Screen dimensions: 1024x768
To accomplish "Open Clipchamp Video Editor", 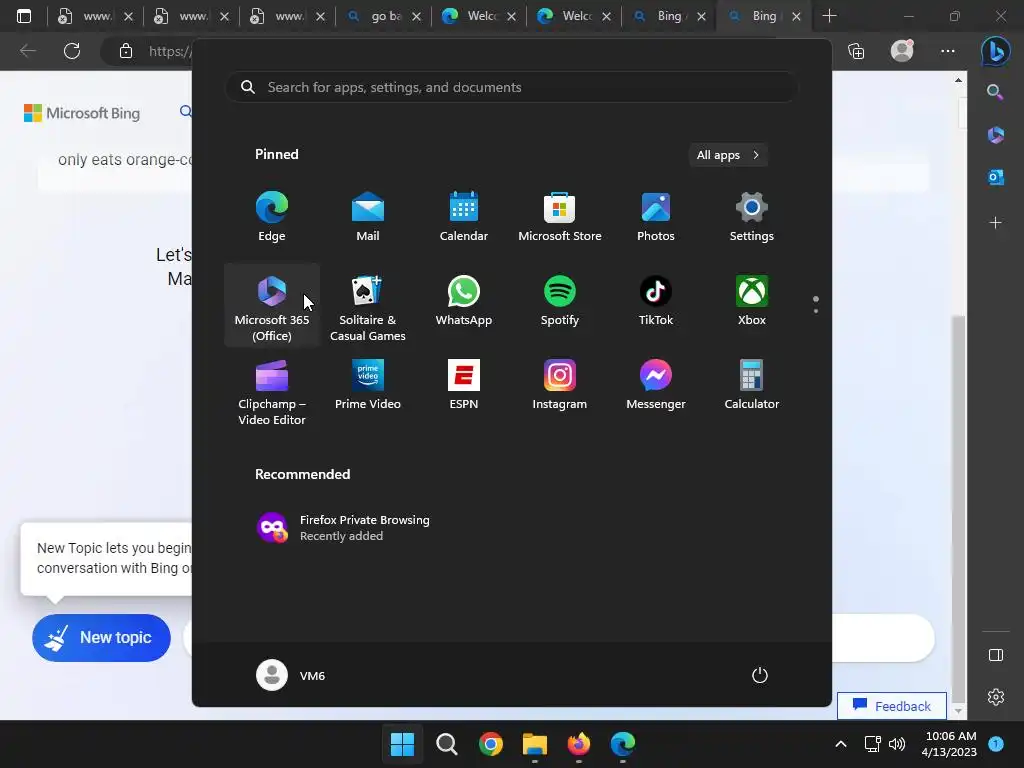I will 272,391.
